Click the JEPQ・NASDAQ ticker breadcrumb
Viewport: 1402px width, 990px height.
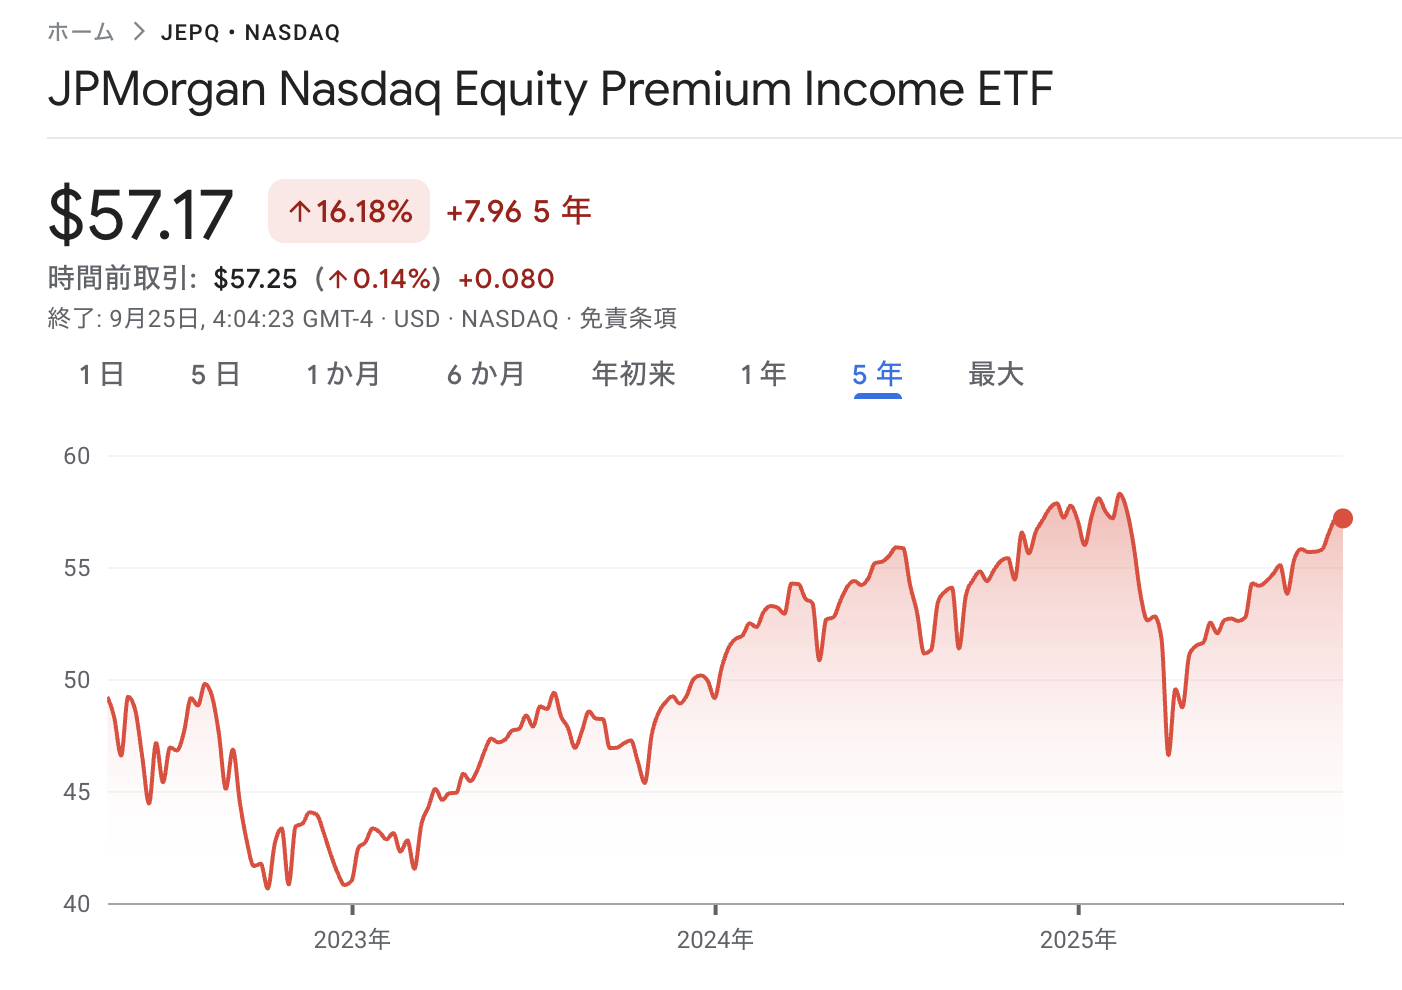[251, 33]
